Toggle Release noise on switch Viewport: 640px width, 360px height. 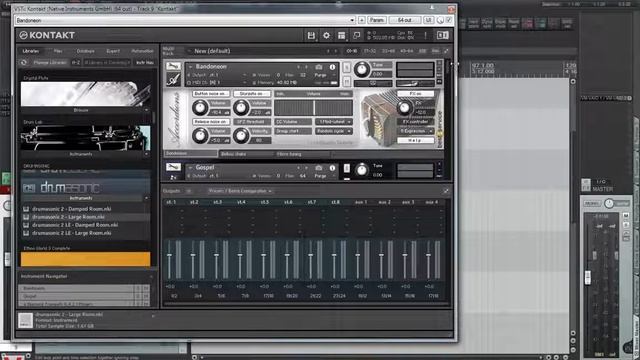pos(211,122)
